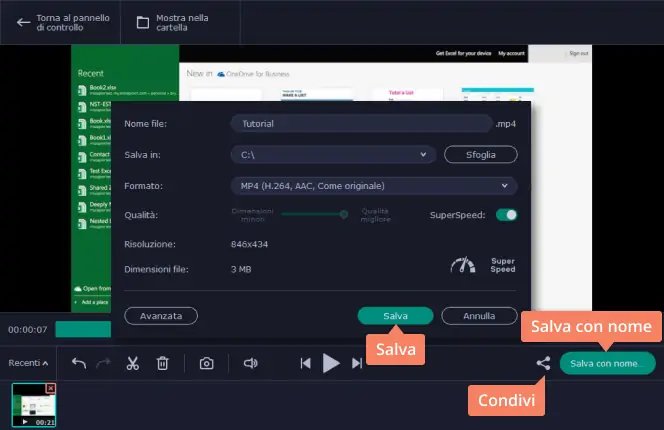Start playback with the play button
The width and height of the screenshot is (664, 430).
(331, 363)
